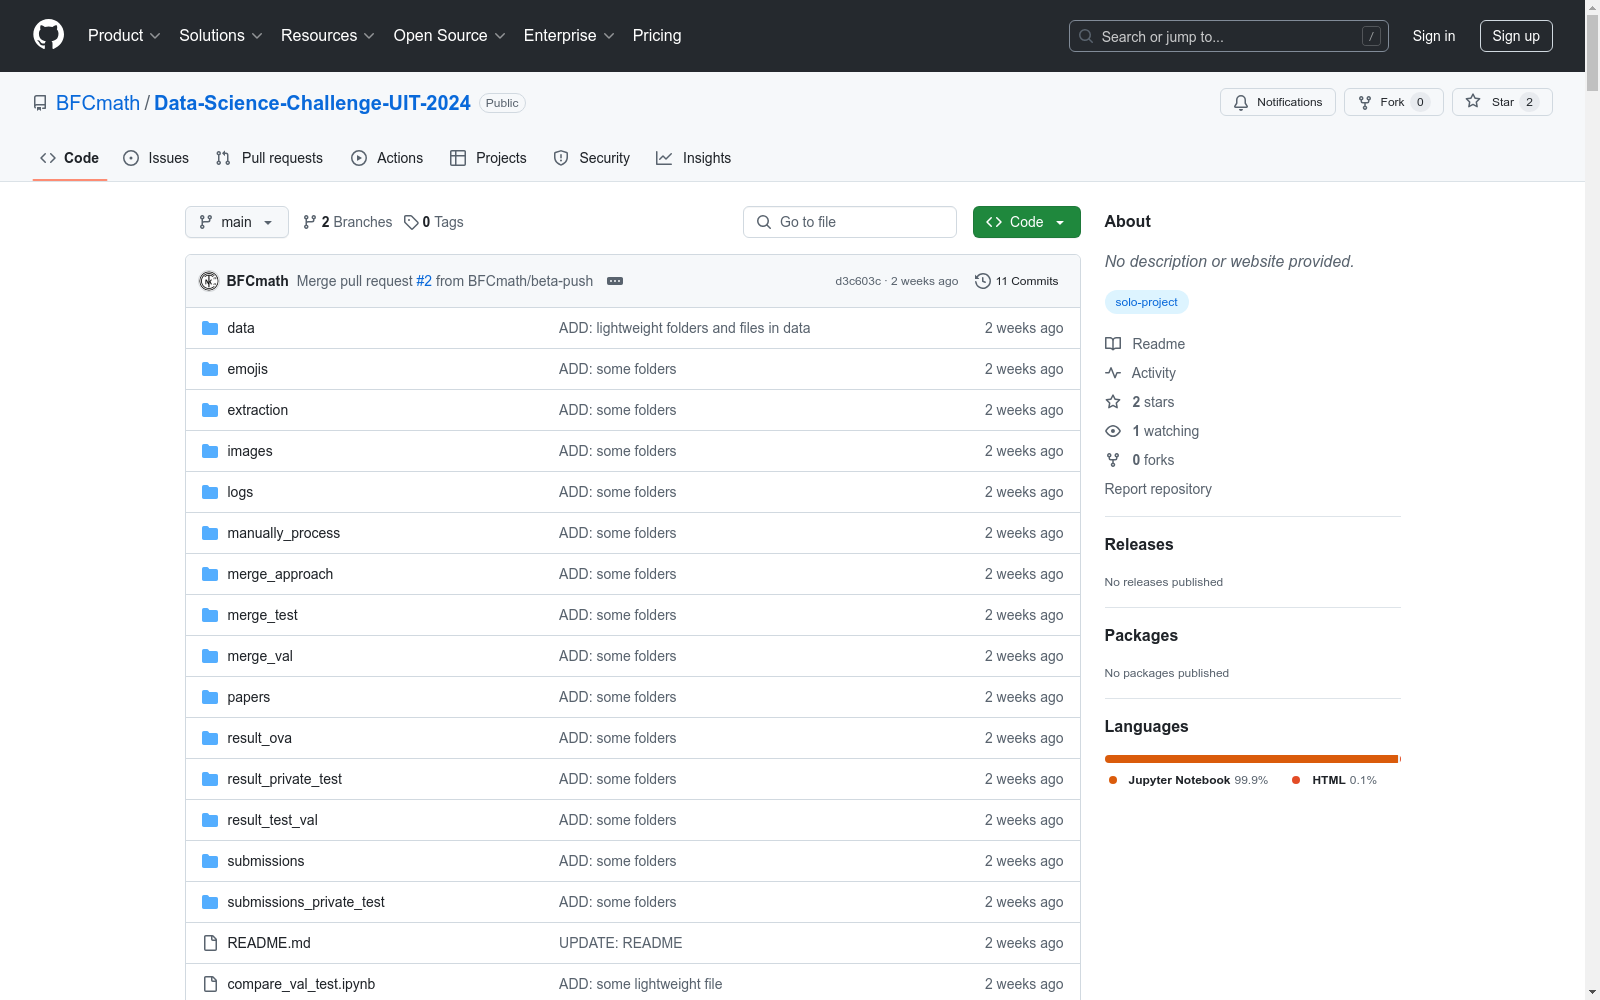
Task: Click the Pricing link in header
Action: tap(657, 35)
